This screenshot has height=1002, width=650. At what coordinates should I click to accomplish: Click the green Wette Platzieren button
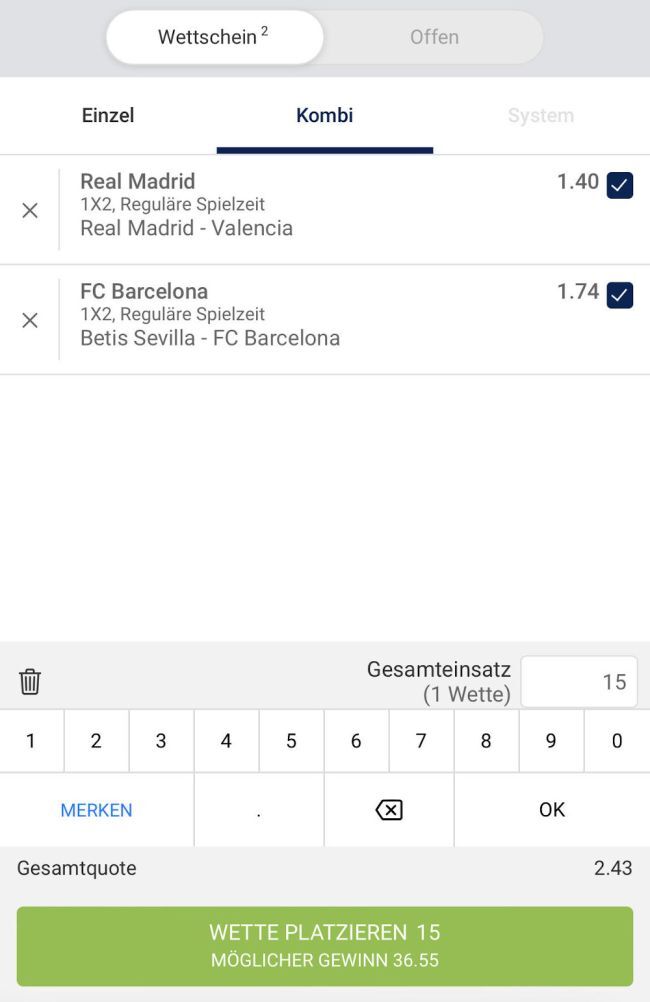point(324,946)
